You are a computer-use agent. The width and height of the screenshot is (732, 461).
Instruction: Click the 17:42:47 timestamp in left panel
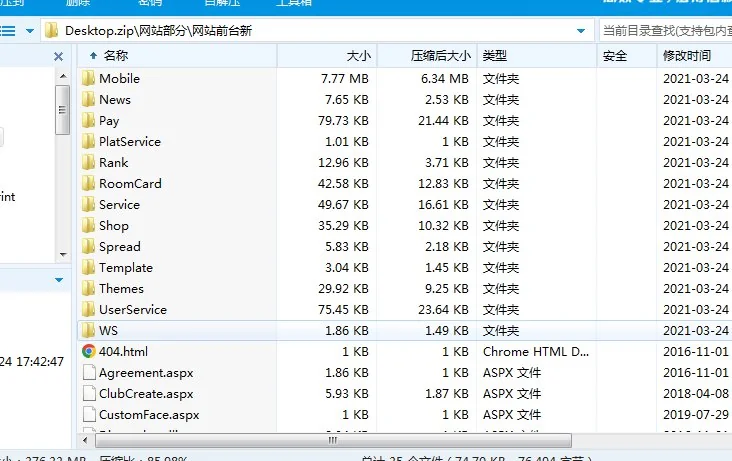point(40,362)
